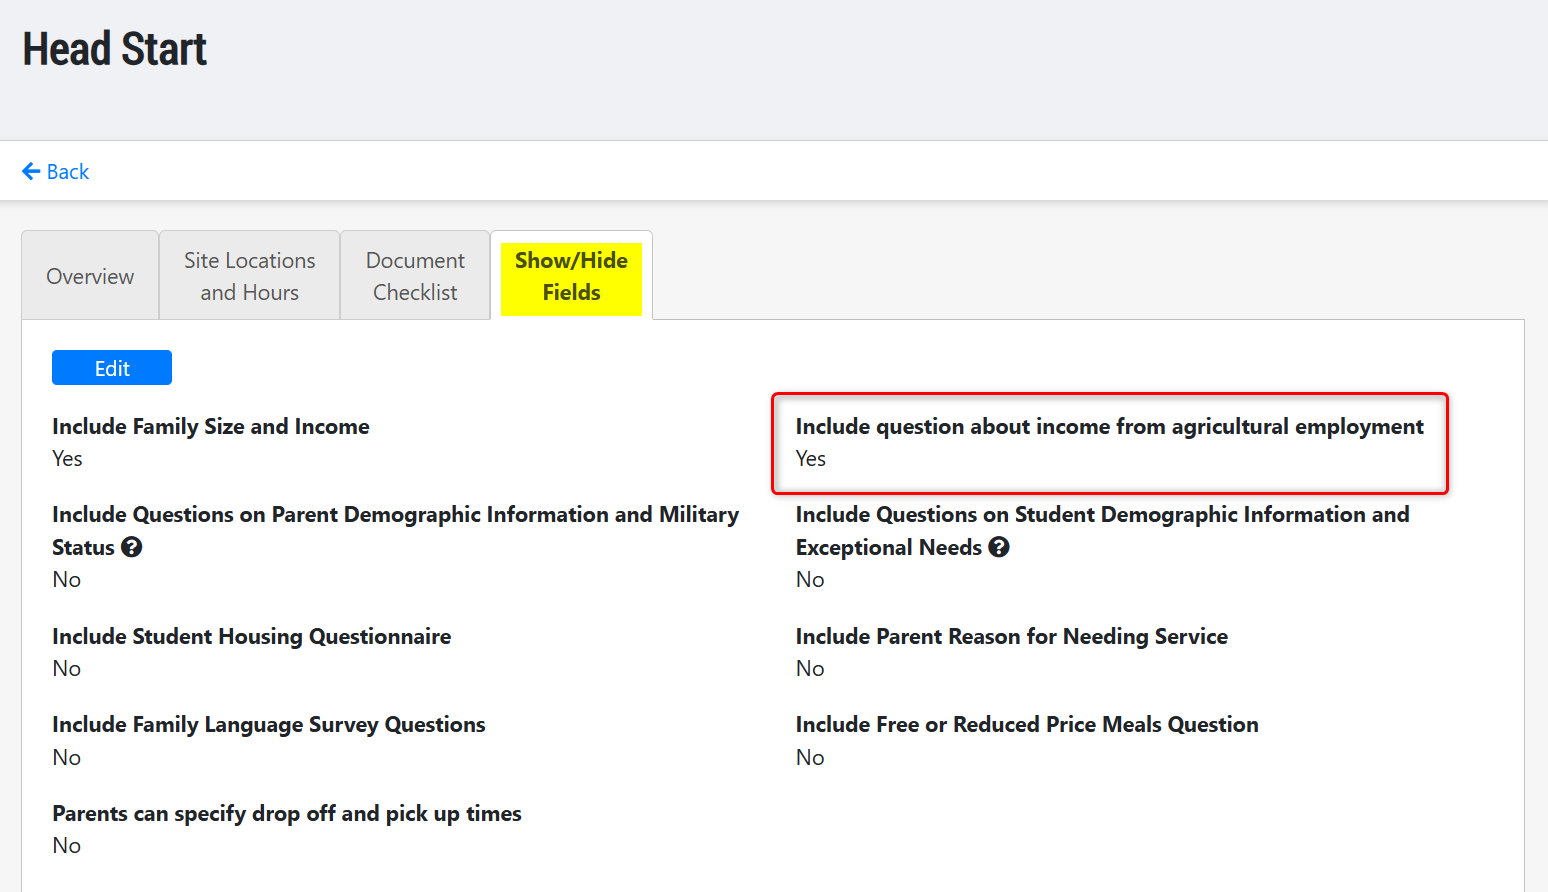Click 'Include Parent Reason for Needing Service'

pyautogui.click(x=1012, y=636)
